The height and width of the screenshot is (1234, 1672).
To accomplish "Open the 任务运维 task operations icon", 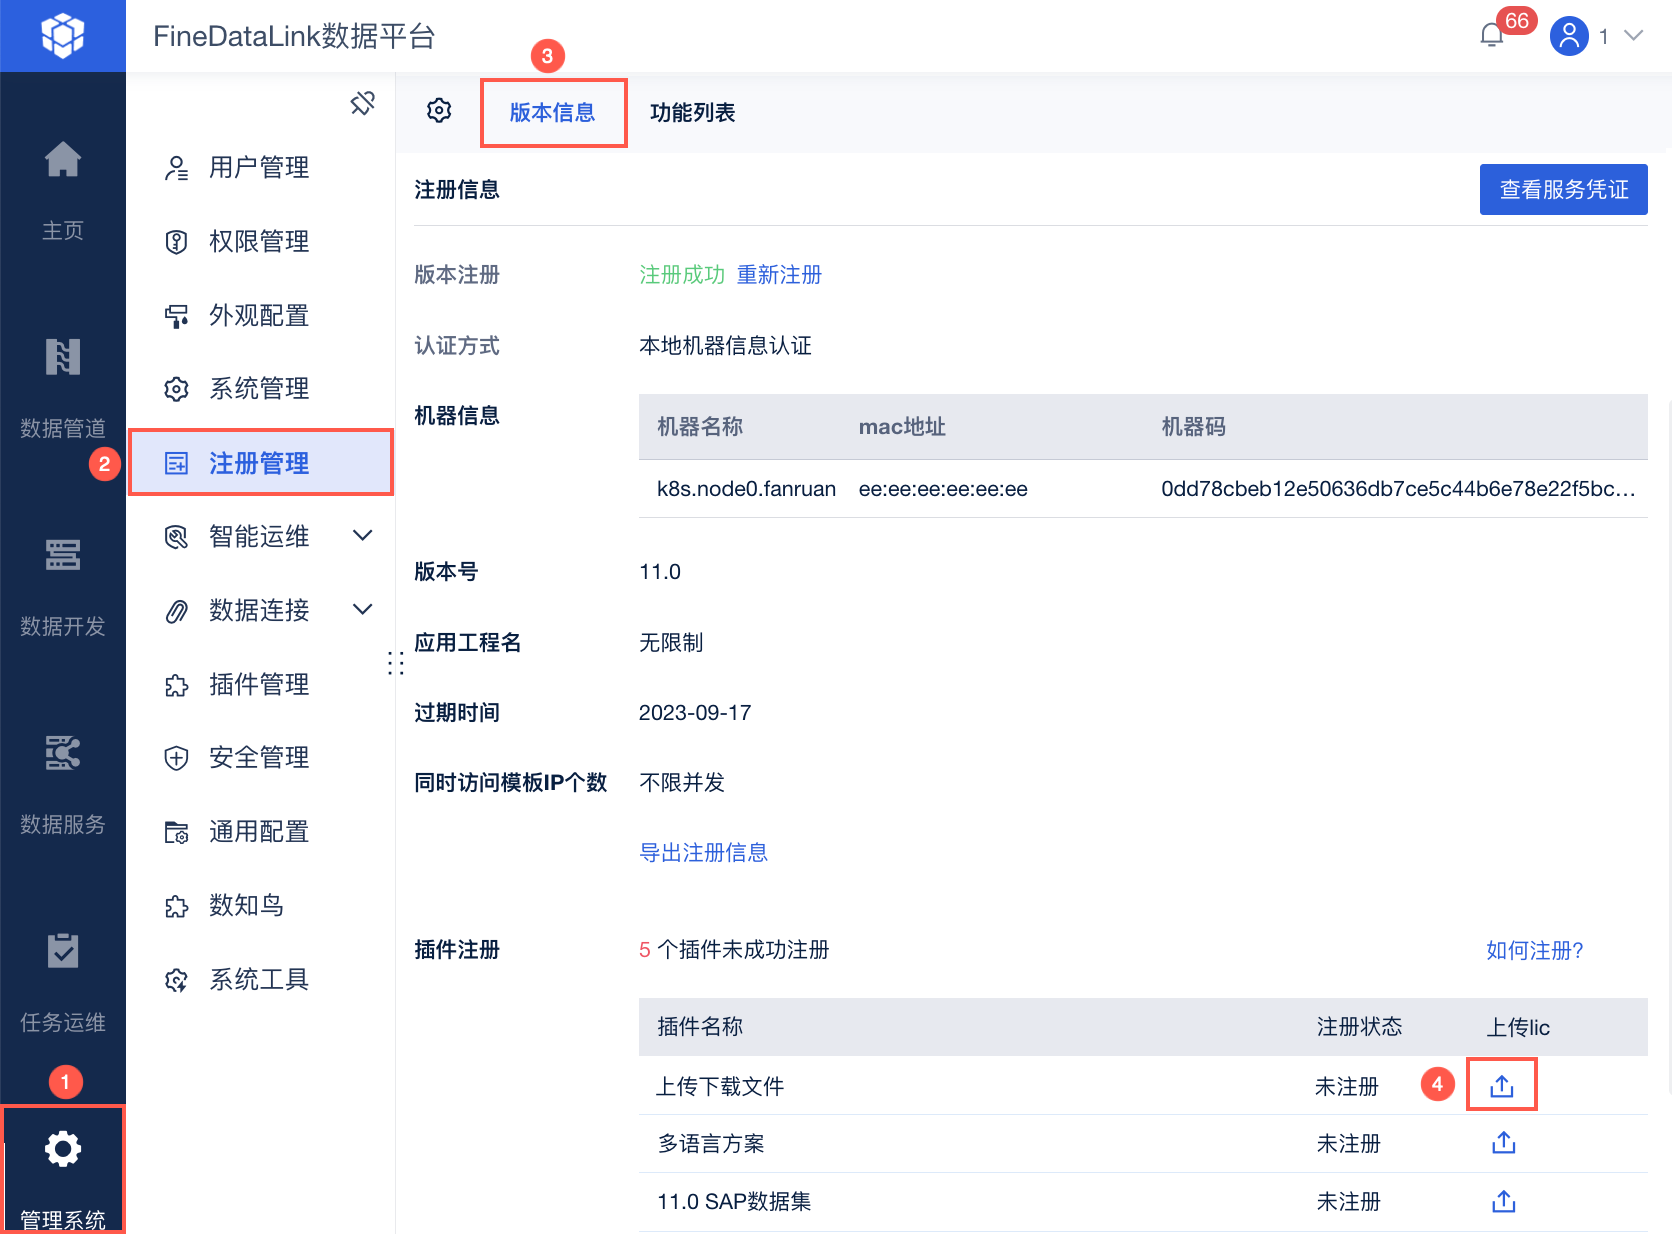I will pyautogui.click(x=62, y=951).
